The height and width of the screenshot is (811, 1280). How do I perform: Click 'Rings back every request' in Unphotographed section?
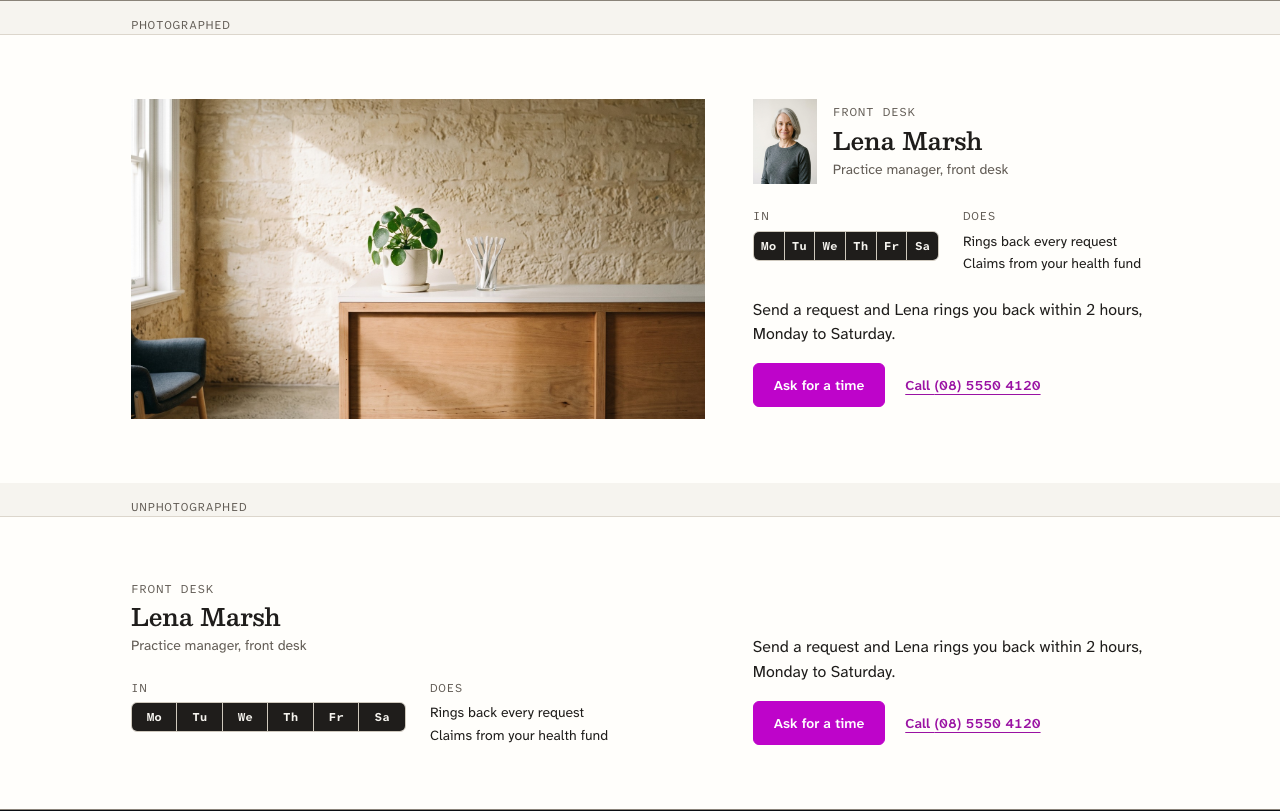point(507,713)
